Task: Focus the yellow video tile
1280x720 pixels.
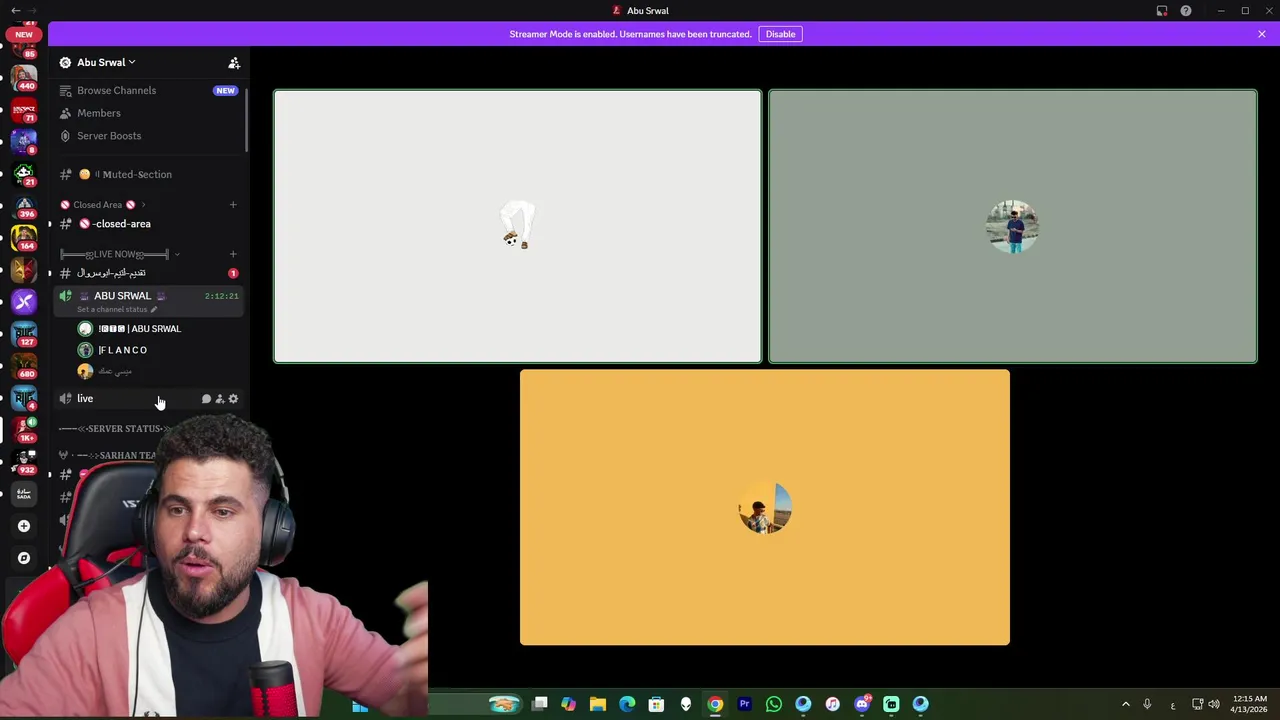Action: coord(765,507)
